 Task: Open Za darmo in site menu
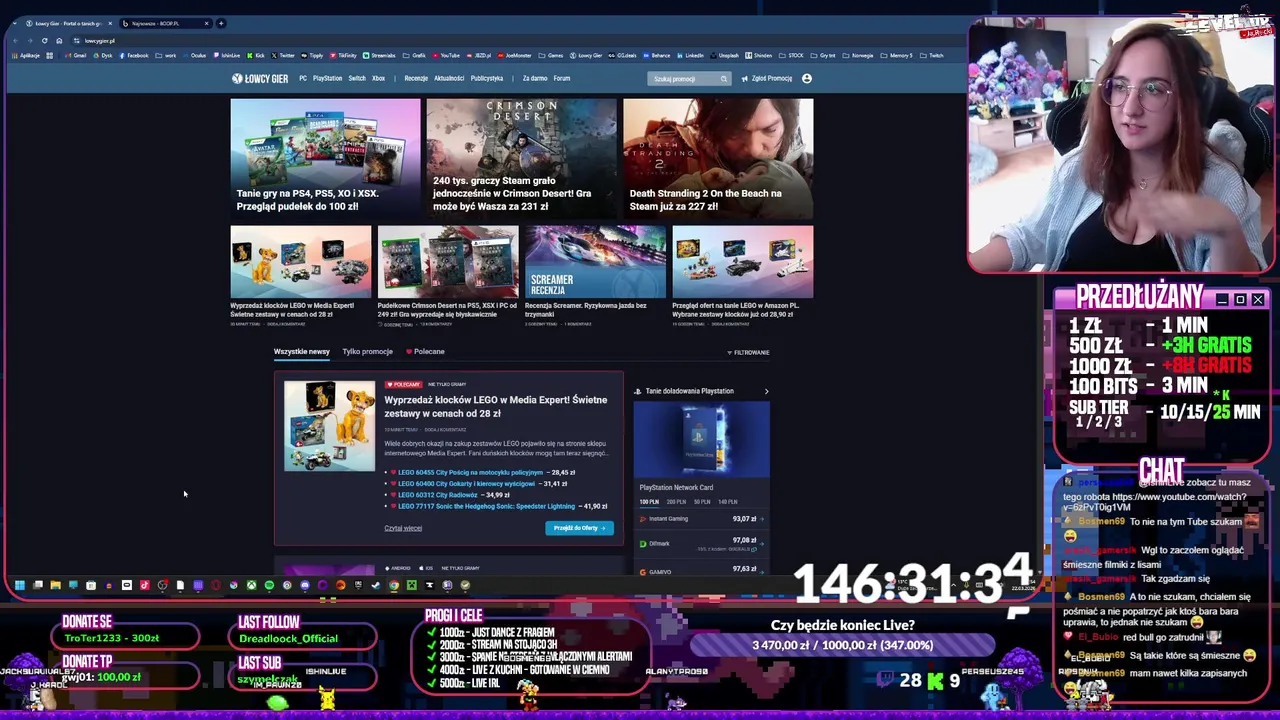(535, 78)
